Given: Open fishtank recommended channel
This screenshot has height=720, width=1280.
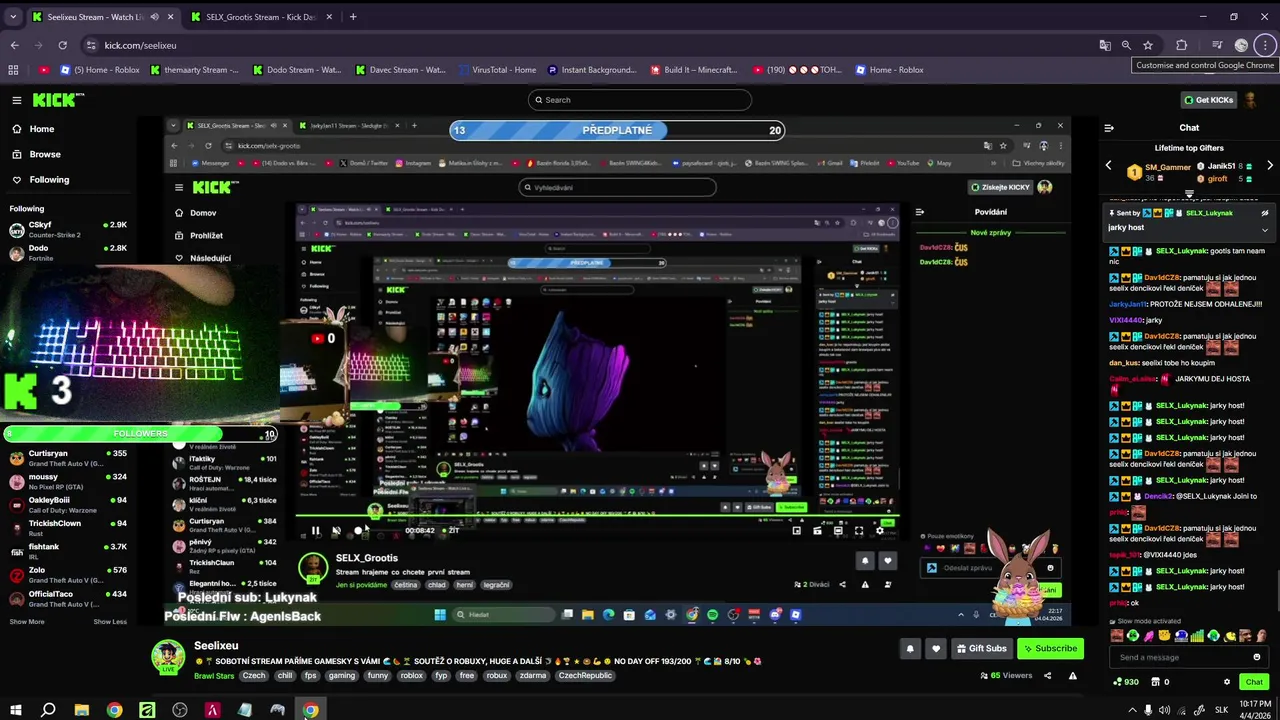Looking at the screenshot, I should (68, 552).
